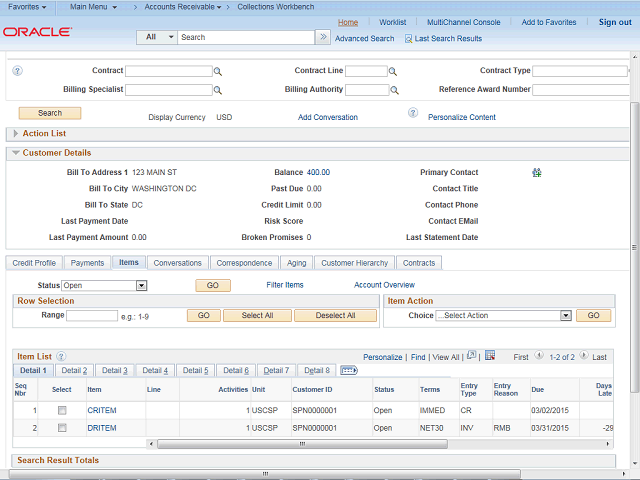Switch to the Conversations tab

pos(177,263)
